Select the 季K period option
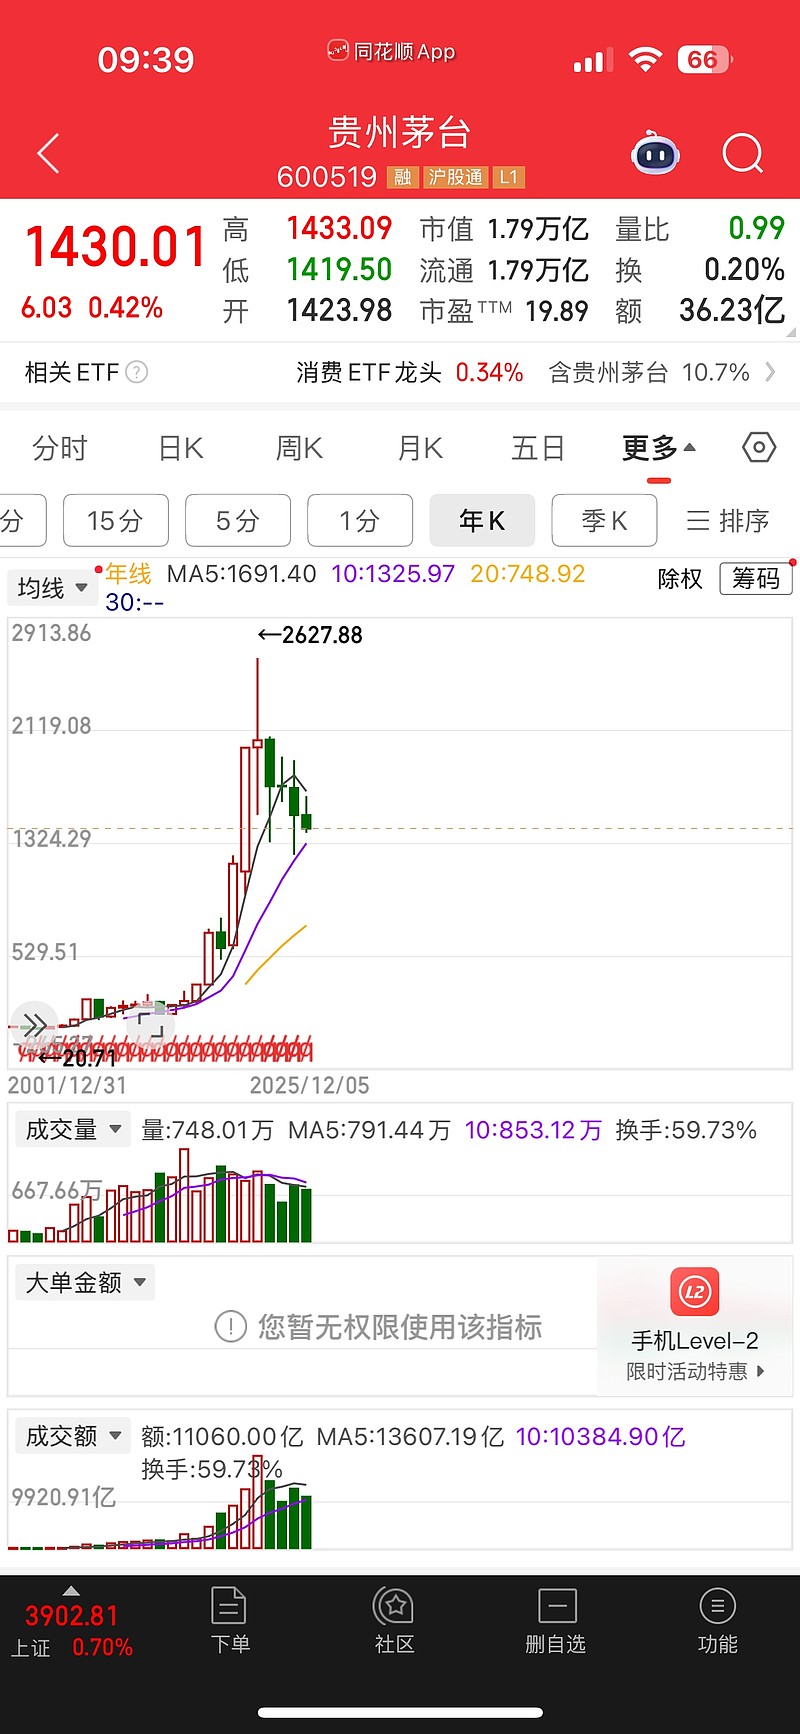The width and height of the screenshot is (800, 1734). [604, 521]
